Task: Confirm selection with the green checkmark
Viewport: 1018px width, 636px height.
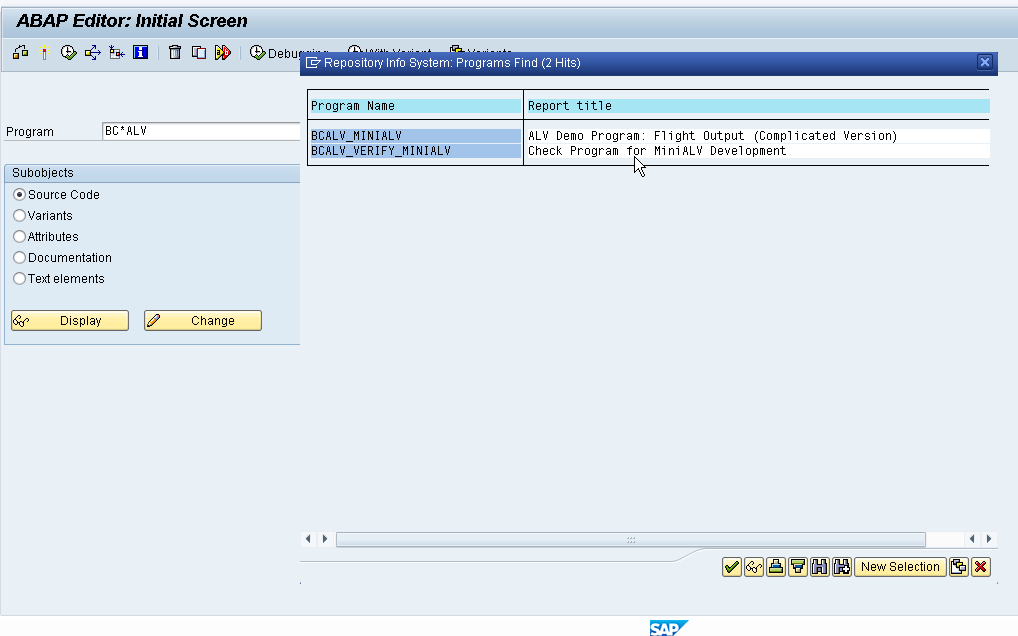Action: coord(732,567)
